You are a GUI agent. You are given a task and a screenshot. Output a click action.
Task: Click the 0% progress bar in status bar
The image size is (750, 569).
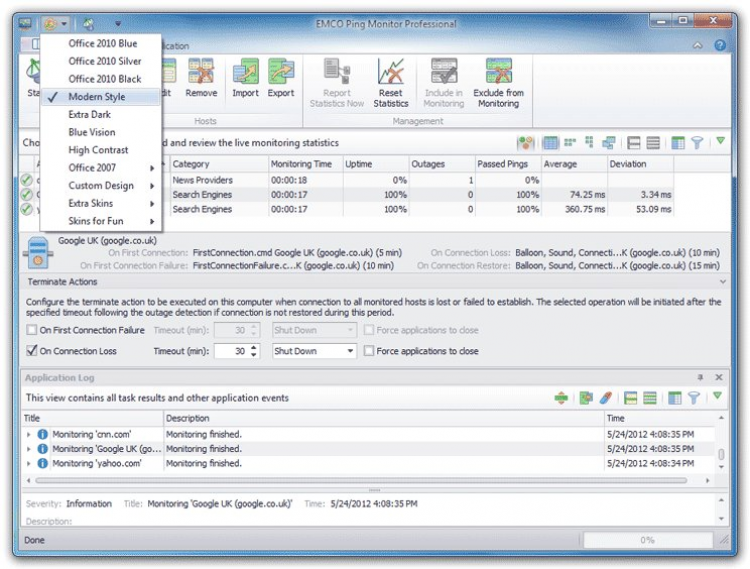(648, 540)
